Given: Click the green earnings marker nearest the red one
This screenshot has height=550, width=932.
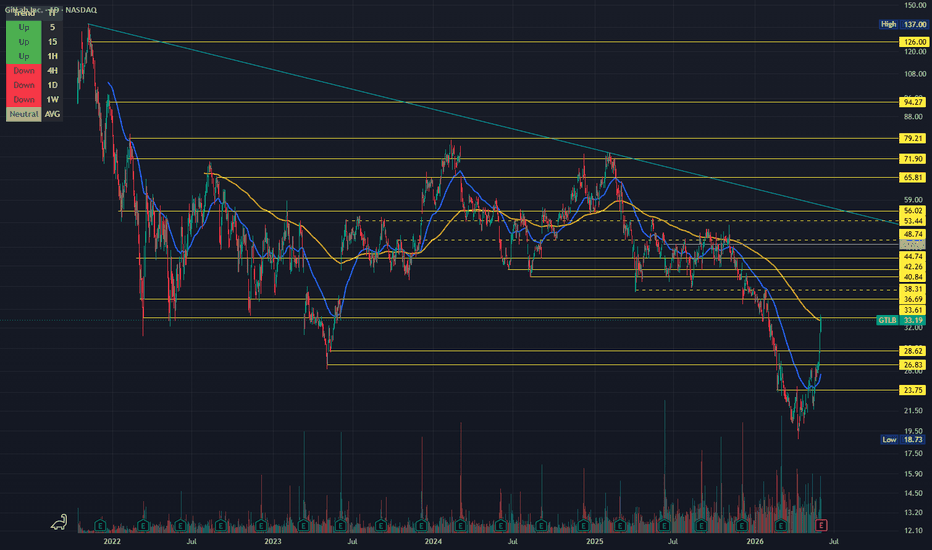Looking at the screenshot, I should (x=781, y=526).
